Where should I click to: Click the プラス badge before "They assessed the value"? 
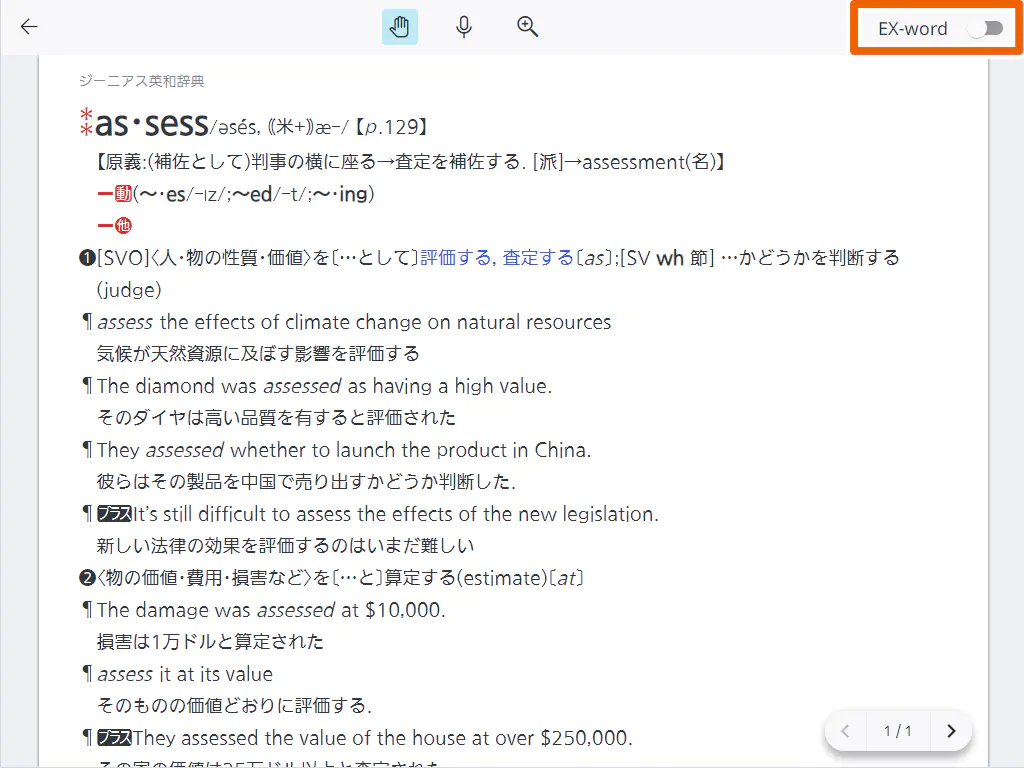coord(114,738)
